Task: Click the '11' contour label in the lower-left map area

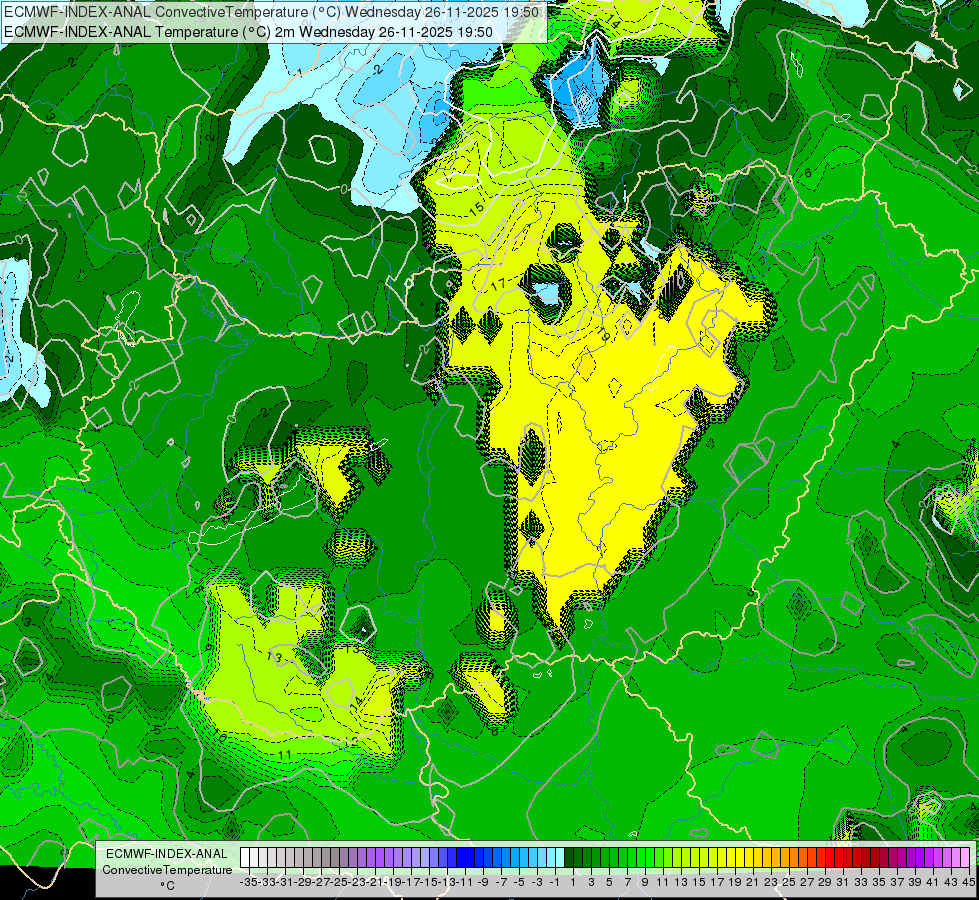Action: click(x=285, y=755)
